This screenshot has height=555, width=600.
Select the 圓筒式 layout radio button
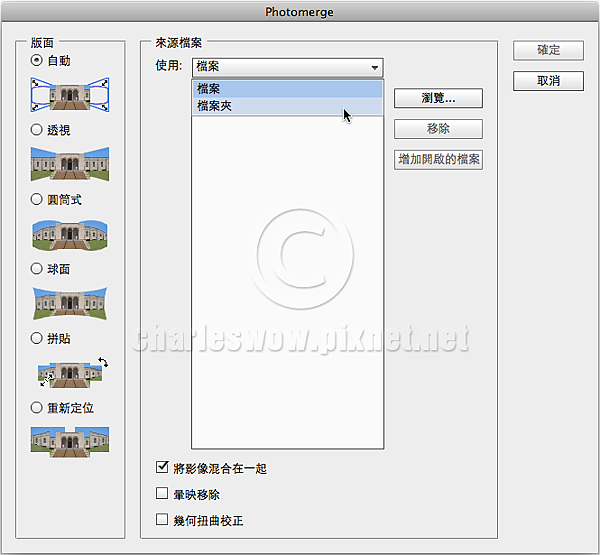(x=36, y=199)
